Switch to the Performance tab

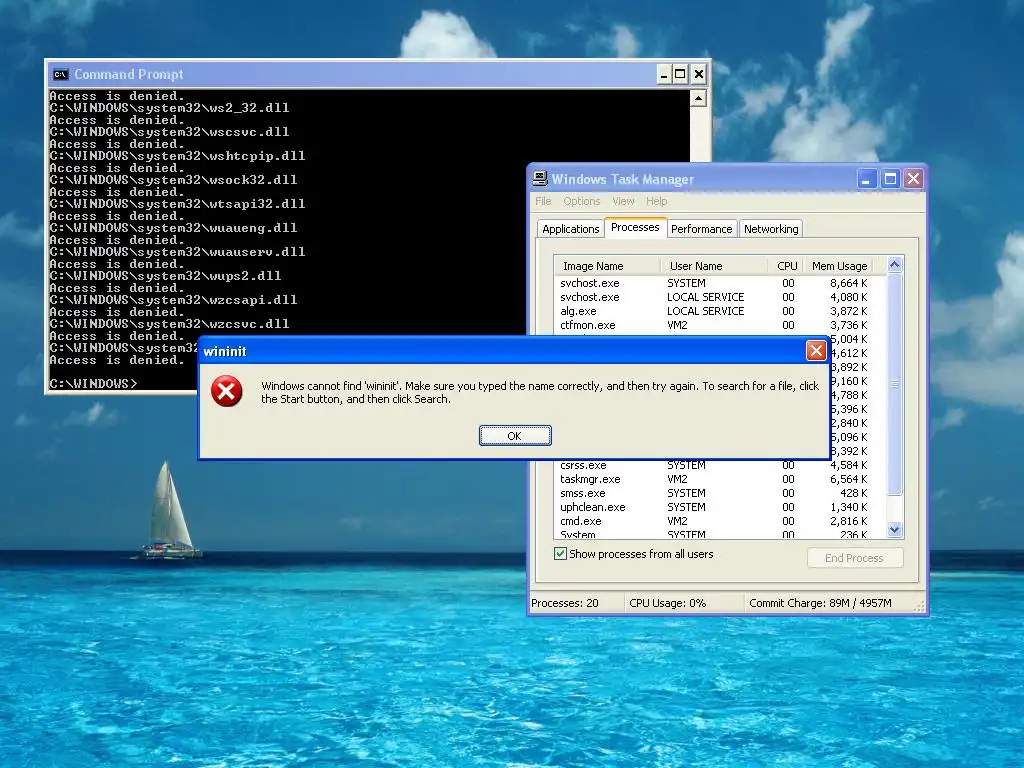pyautogui.click(x=701, y=229)
